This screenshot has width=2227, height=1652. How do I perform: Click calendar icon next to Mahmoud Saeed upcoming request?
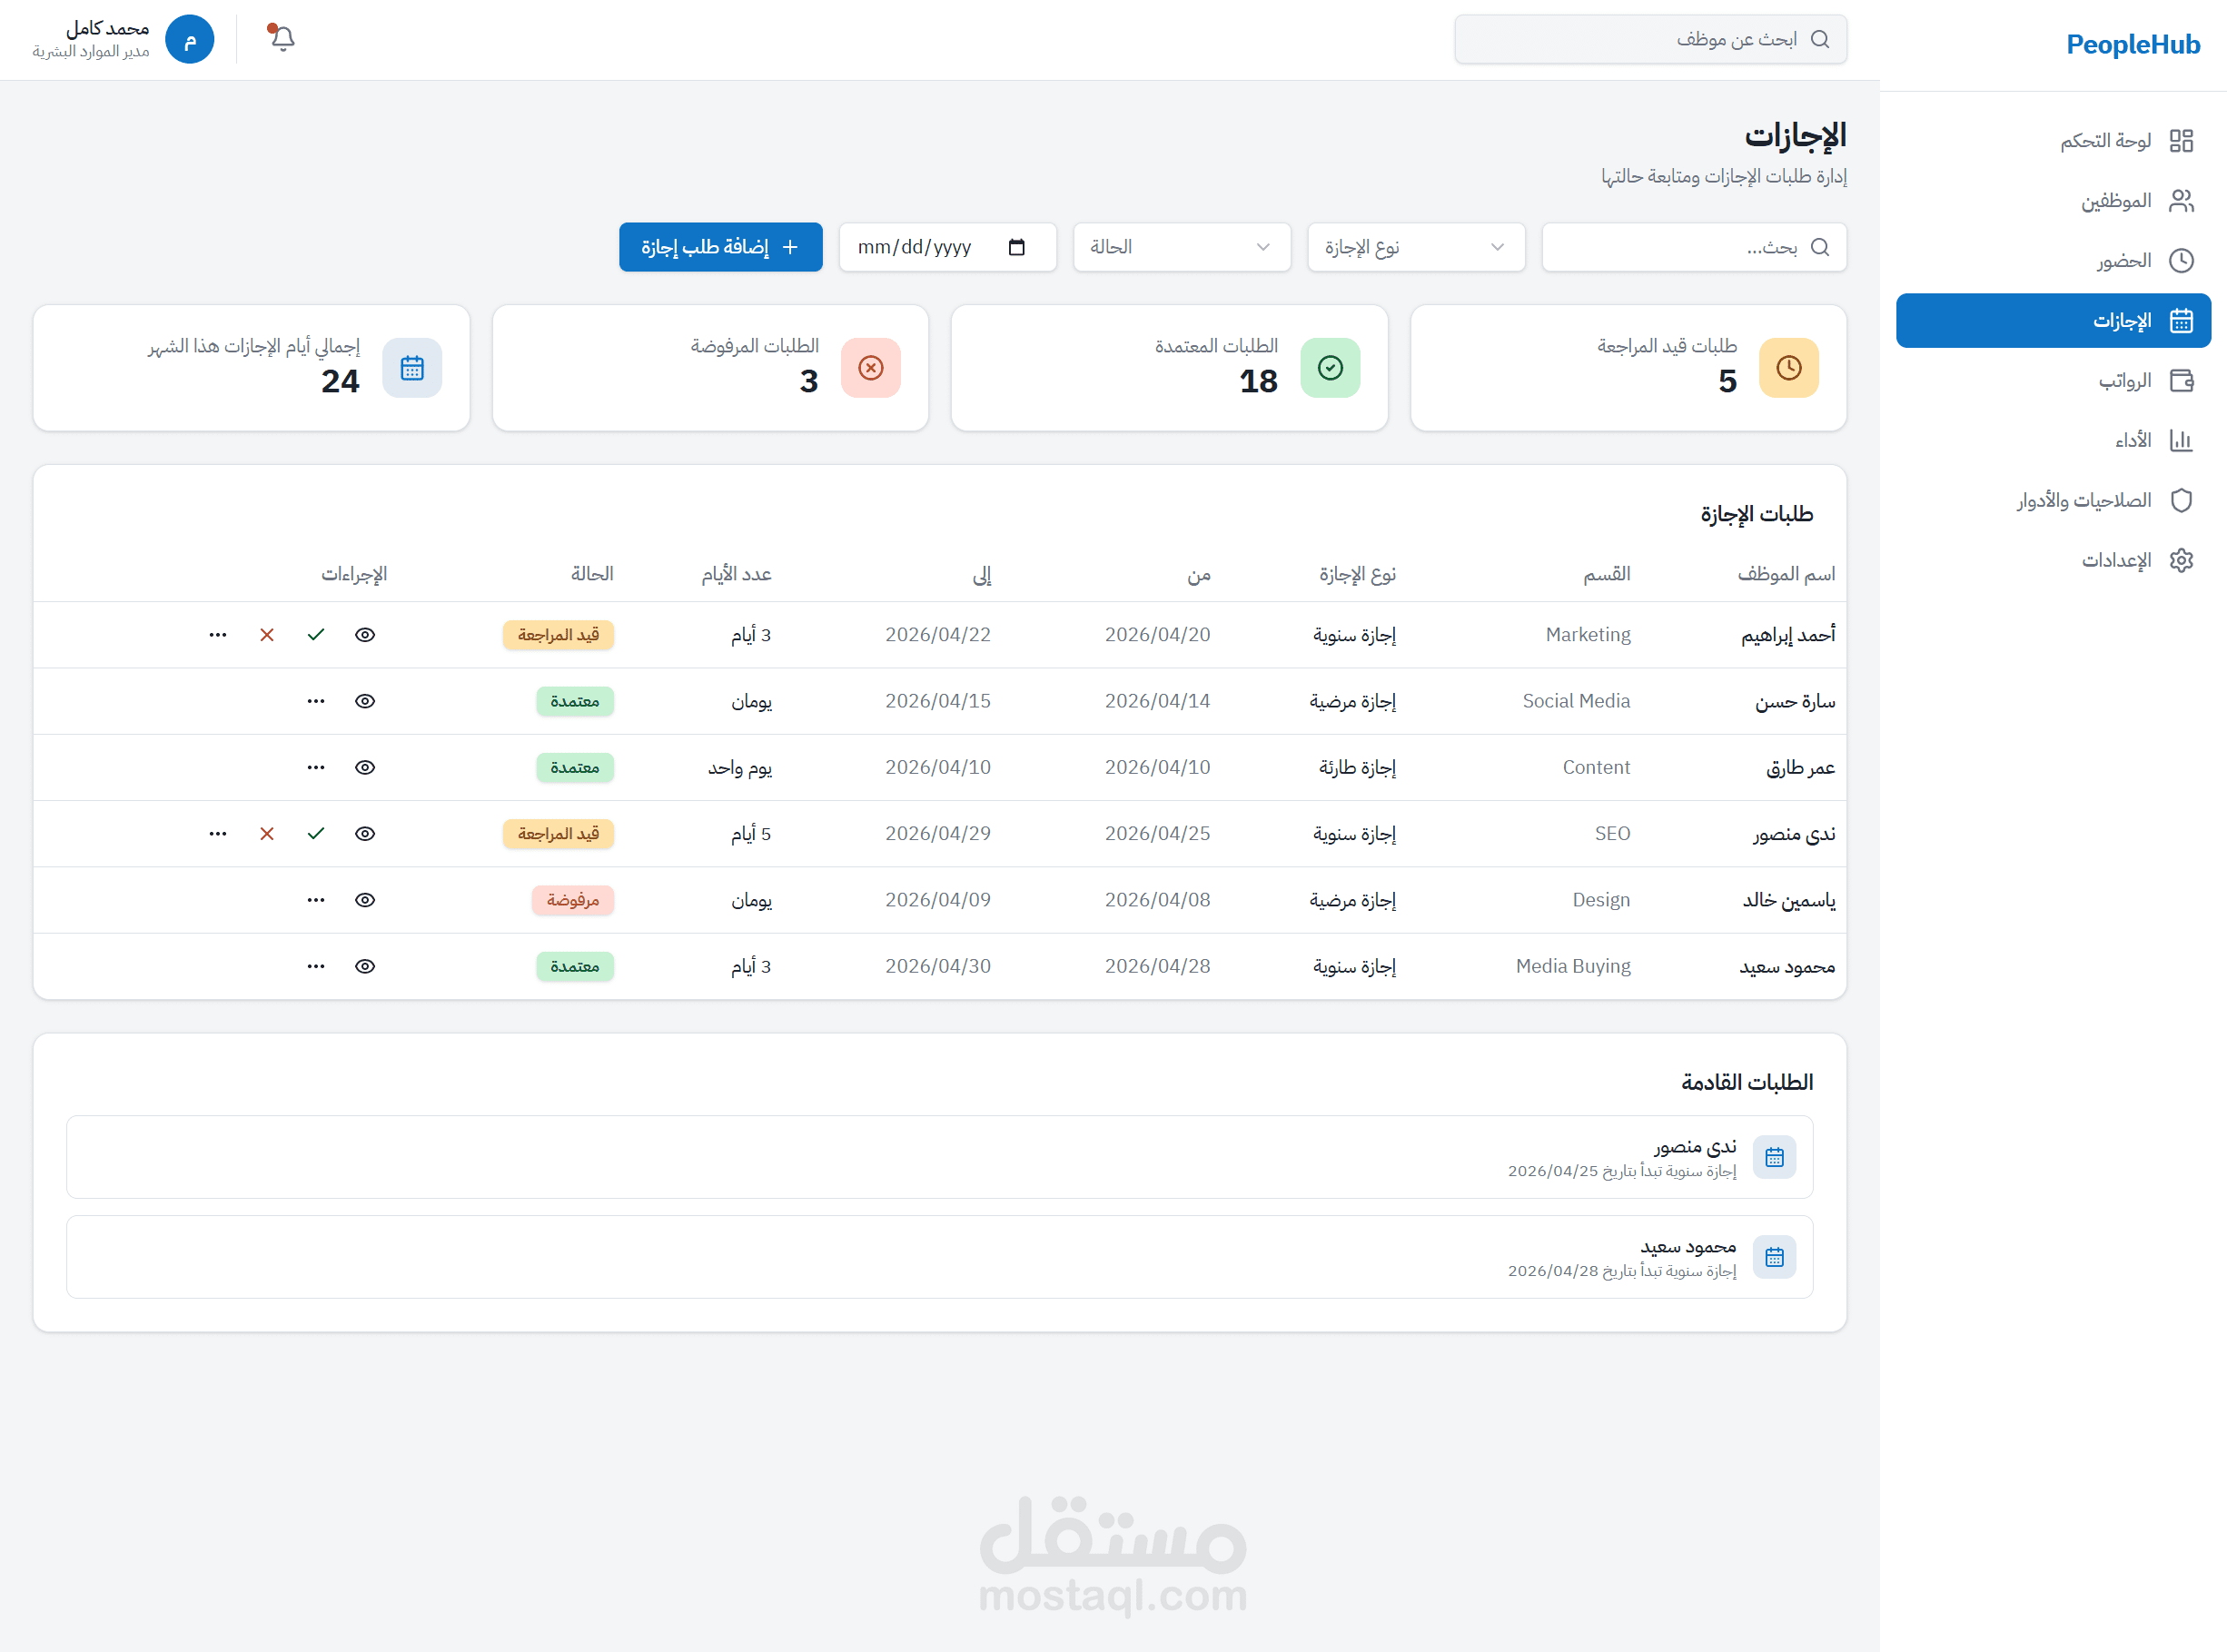click(x=1774, y=1257)
